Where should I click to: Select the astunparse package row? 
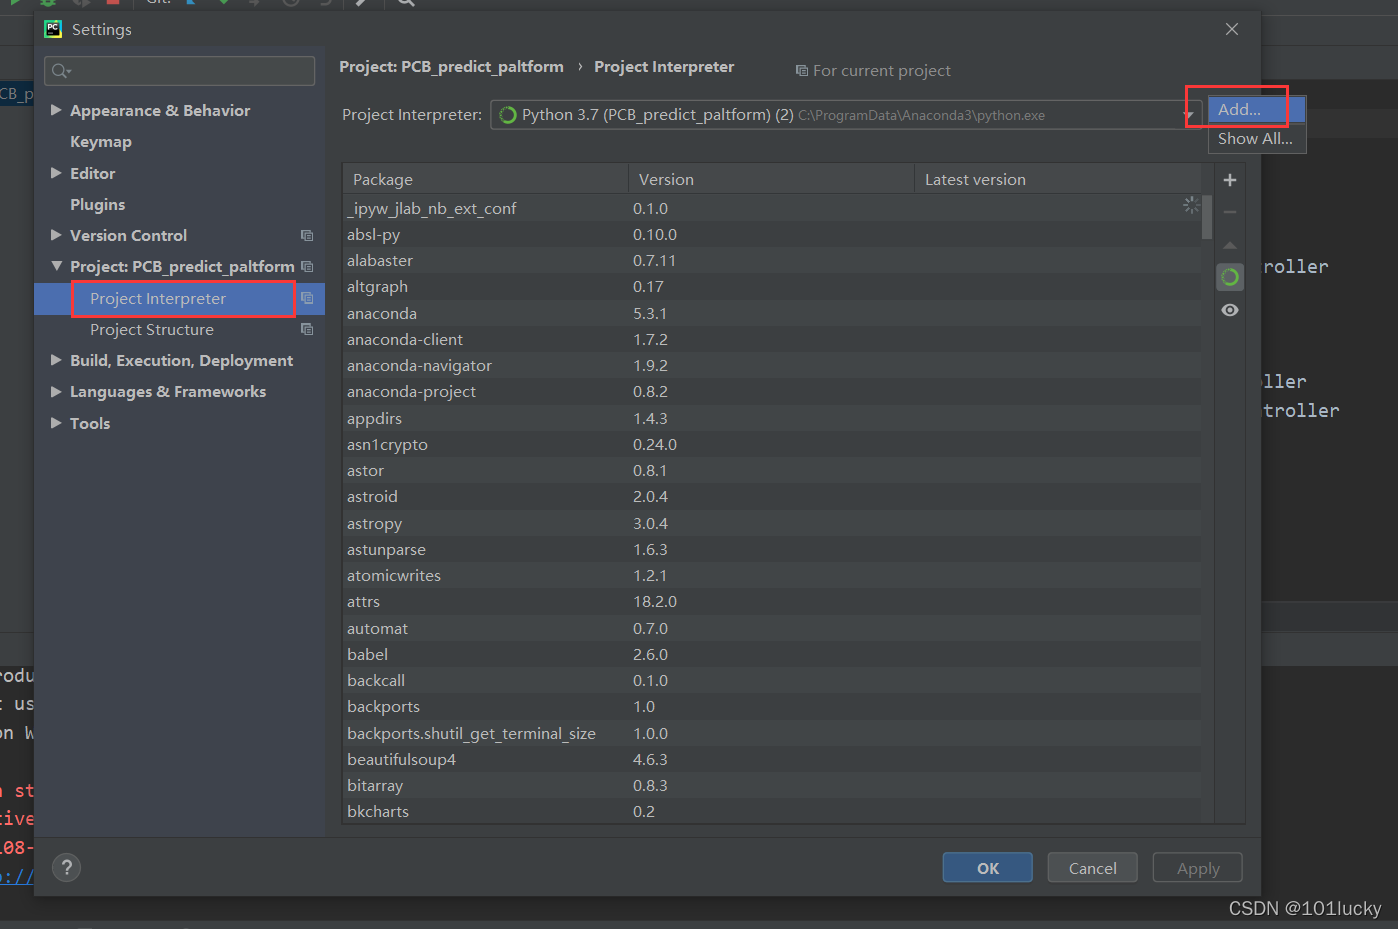[771, 549]
